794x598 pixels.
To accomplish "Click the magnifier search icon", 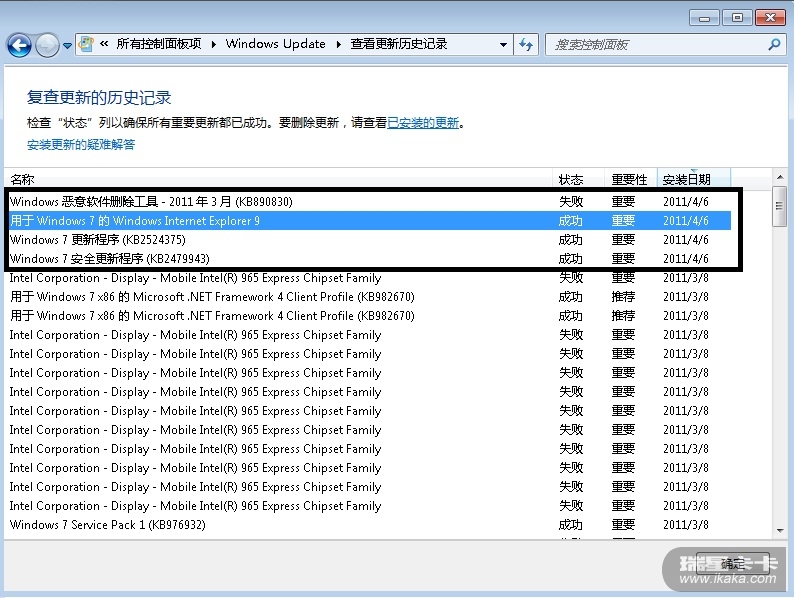I will coord(774,45).
